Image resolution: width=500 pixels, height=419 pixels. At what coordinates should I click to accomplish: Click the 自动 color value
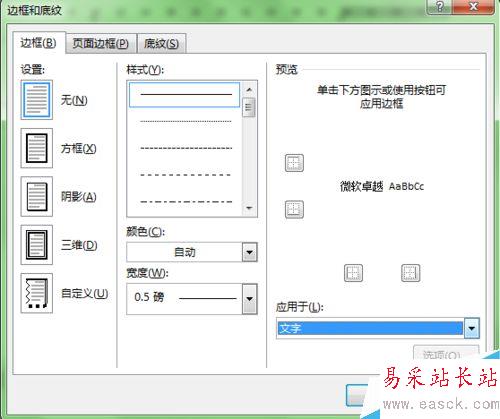click(185, 252)
